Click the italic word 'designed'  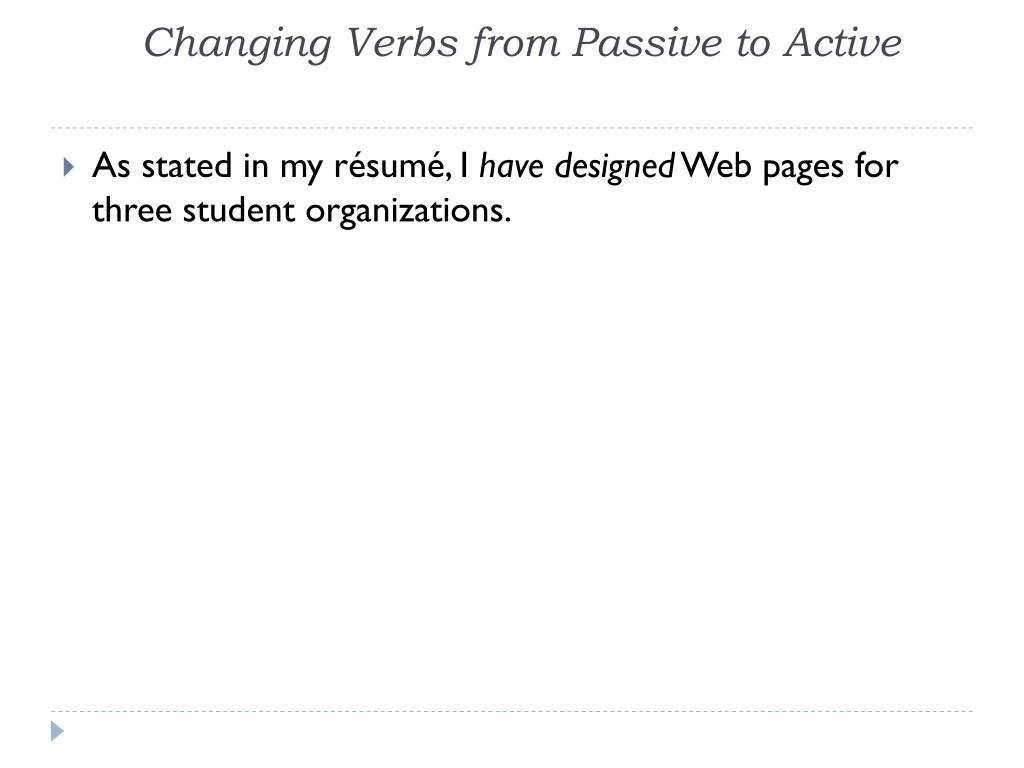pos(615,167)
